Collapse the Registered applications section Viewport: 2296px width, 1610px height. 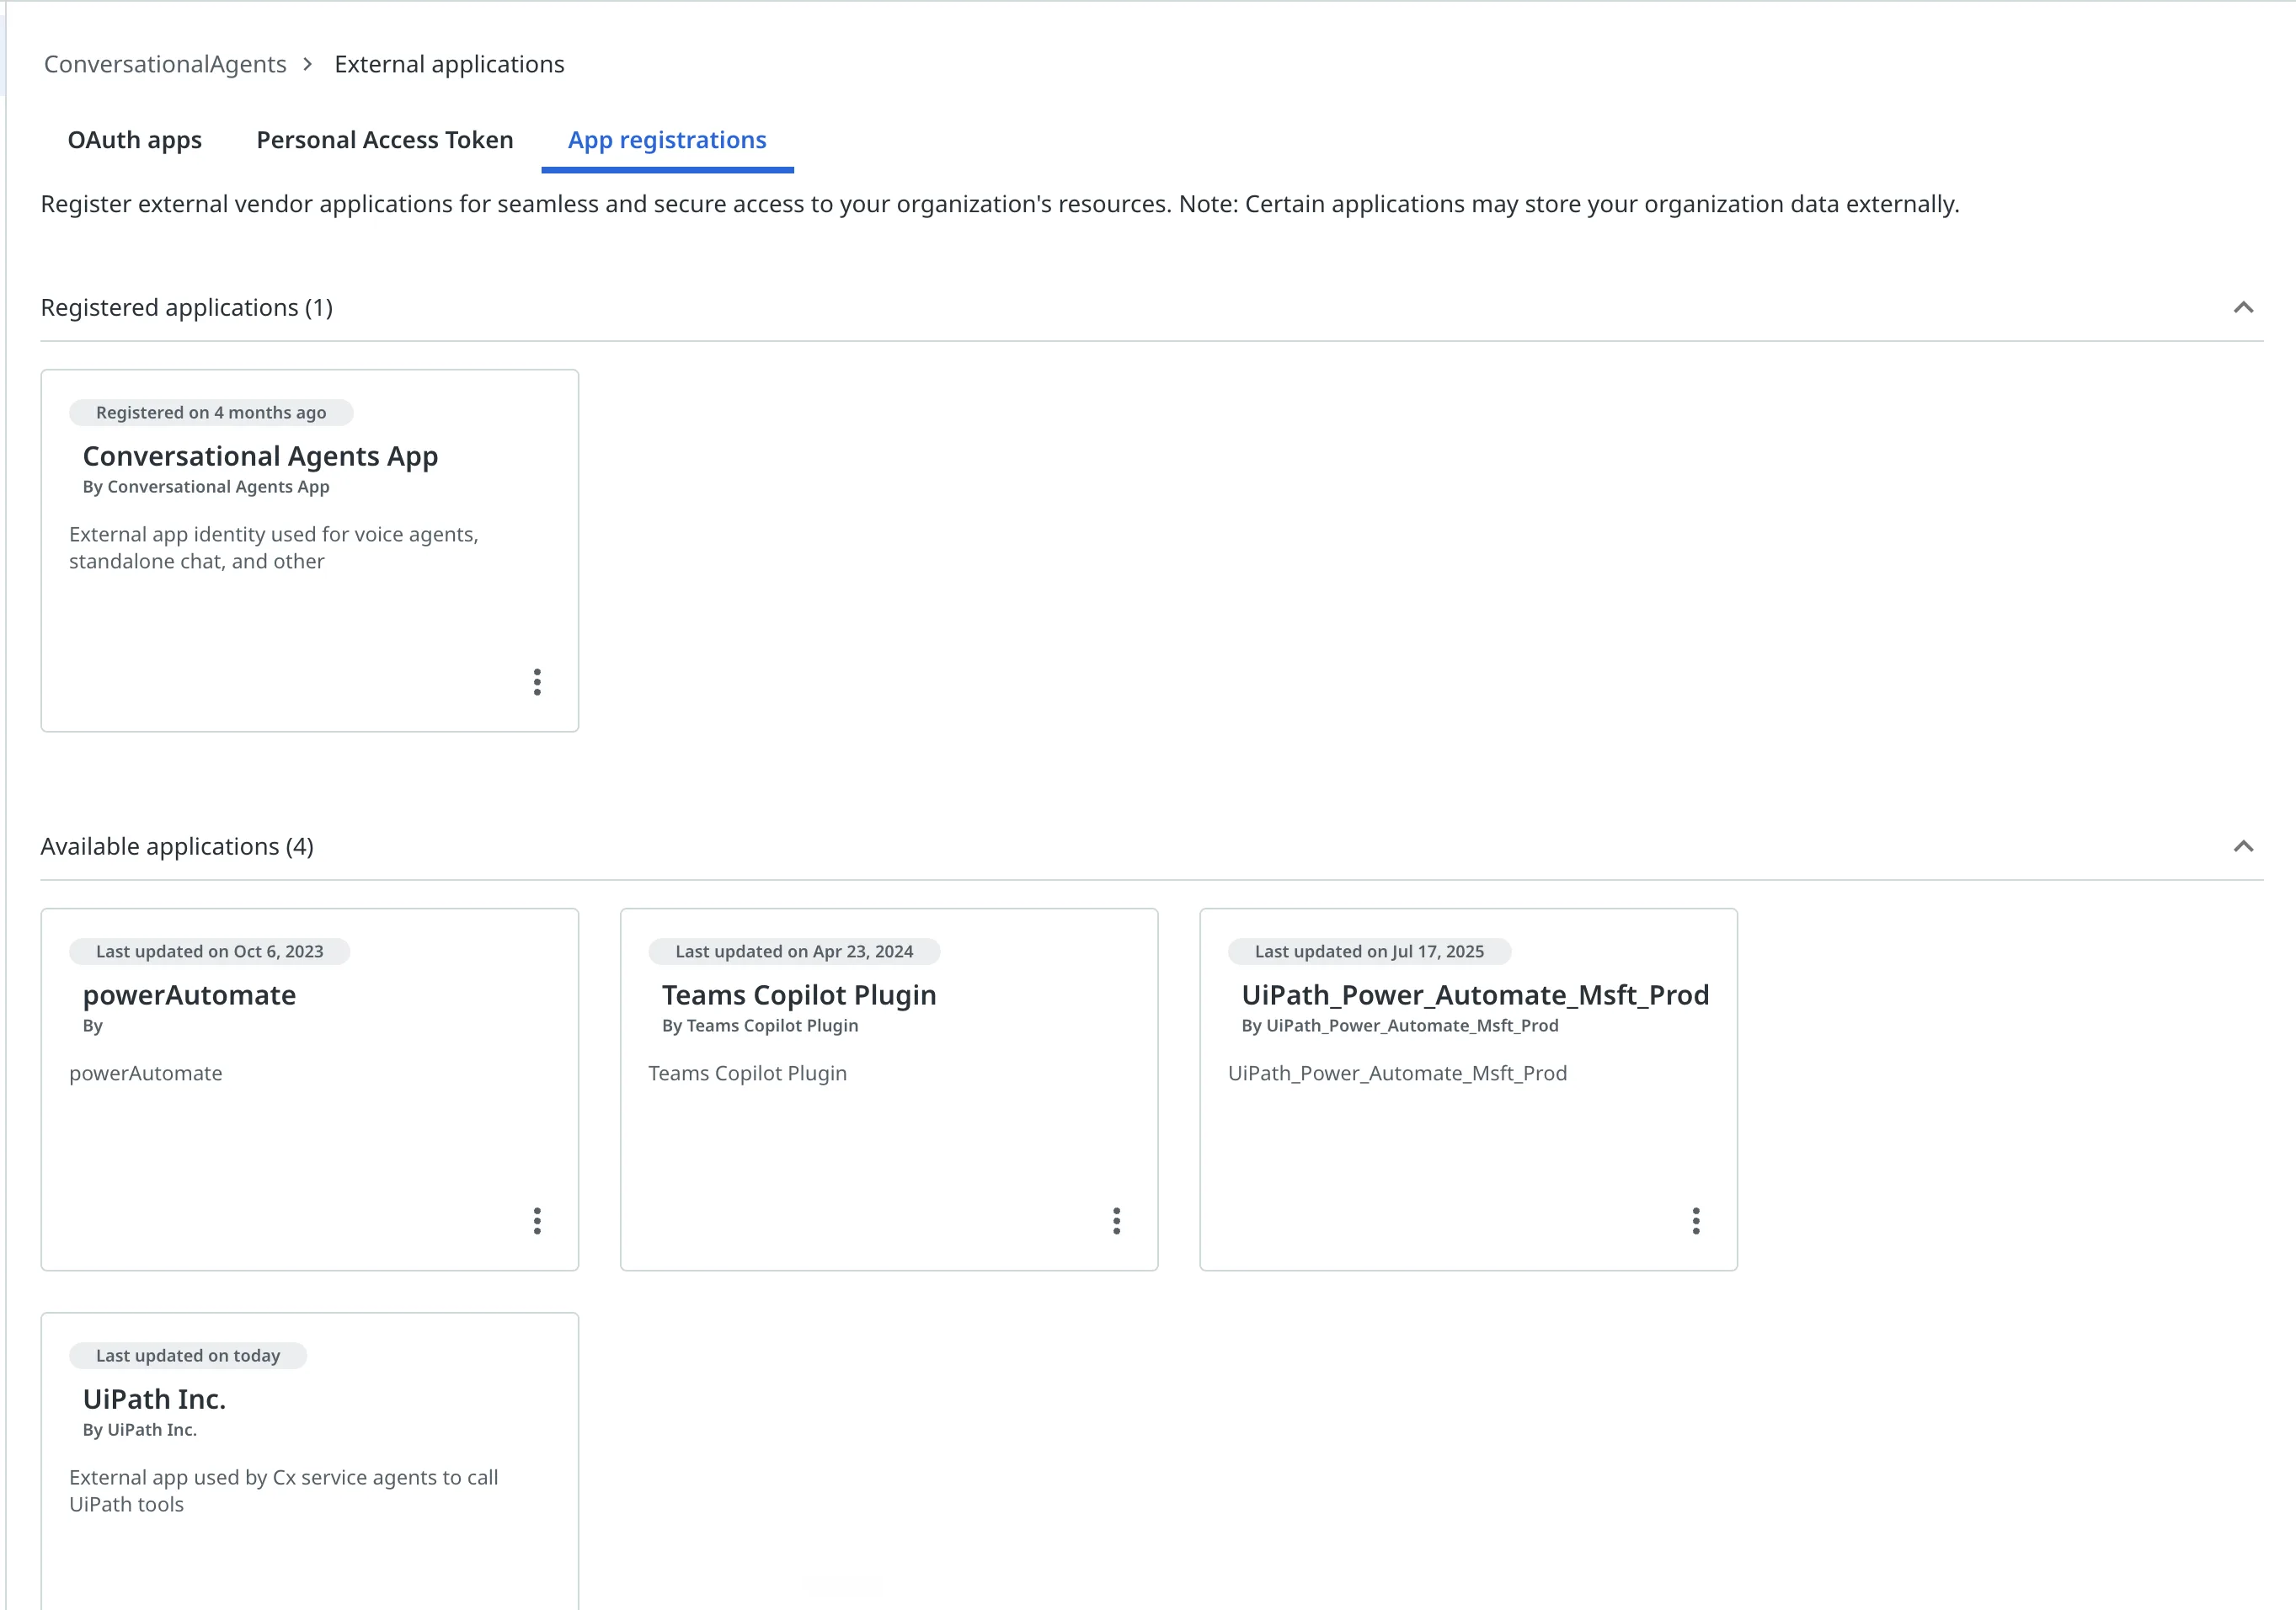click(2243, 307)
